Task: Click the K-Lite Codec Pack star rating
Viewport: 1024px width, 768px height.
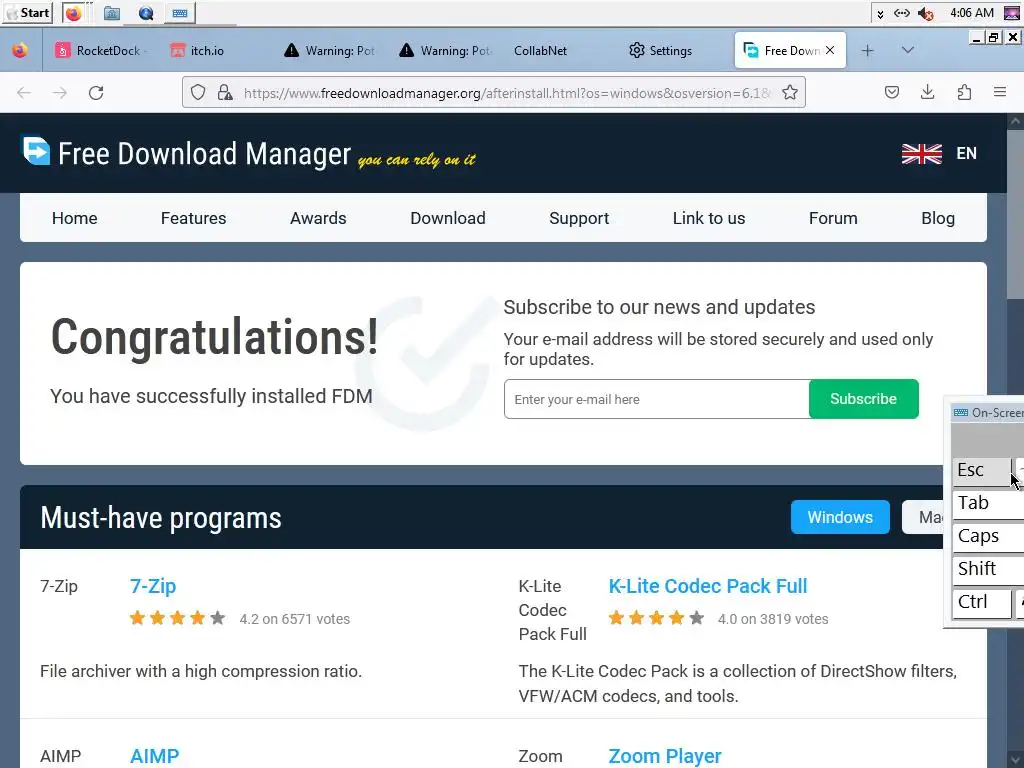Action: 656,618
